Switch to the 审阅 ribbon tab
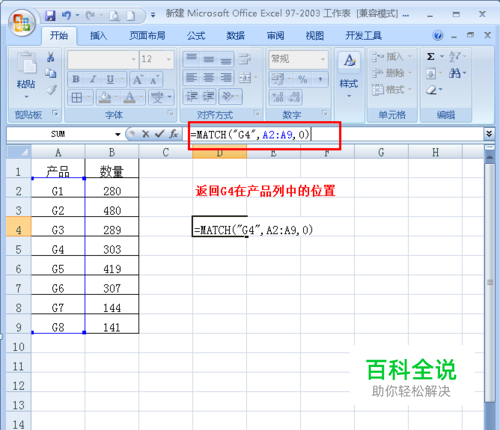 tap(275, 35)
